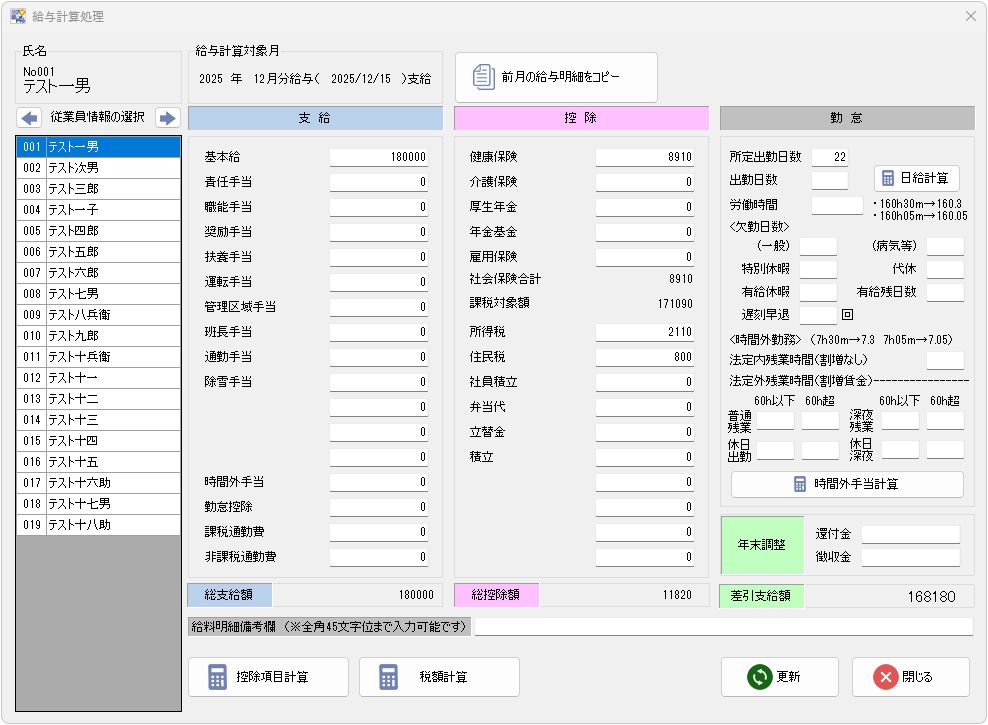Click the red 閉じる close button
This screenshot has height=725, width=988.
coord(910,677)
